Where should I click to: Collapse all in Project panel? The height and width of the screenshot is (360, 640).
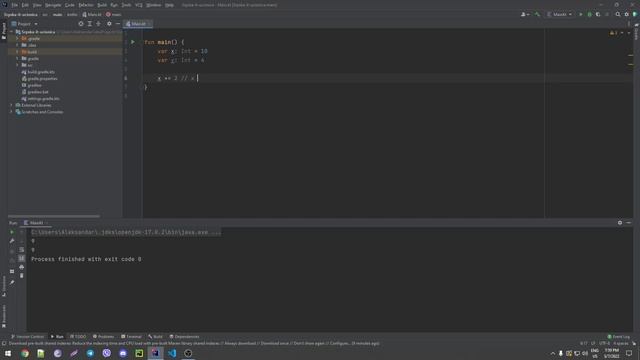pos(98,24)
